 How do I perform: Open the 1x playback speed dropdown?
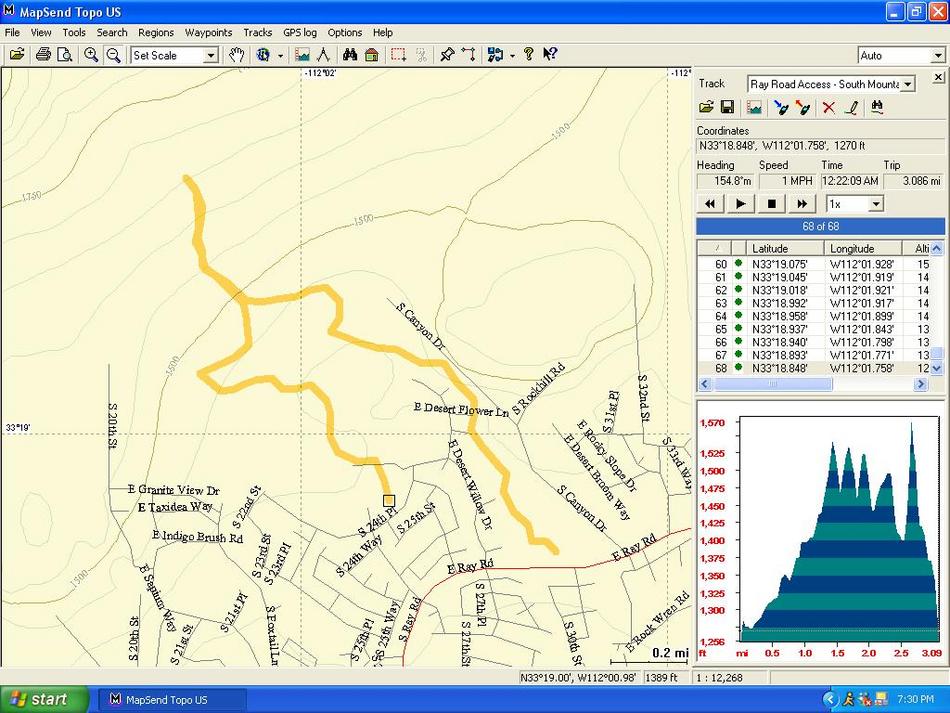[x=876, y=204]
